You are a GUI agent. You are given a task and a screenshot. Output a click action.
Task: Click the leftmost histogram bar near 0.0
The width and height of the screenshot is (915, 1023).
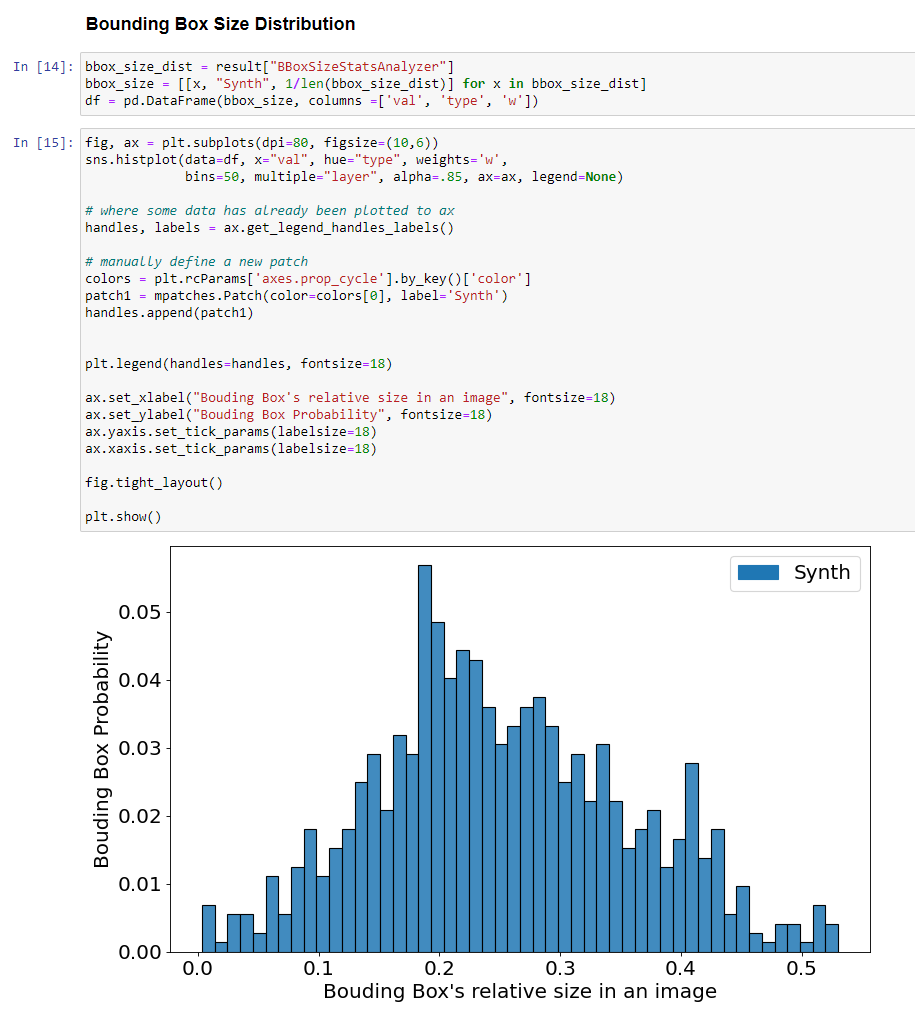click(208, 928)
